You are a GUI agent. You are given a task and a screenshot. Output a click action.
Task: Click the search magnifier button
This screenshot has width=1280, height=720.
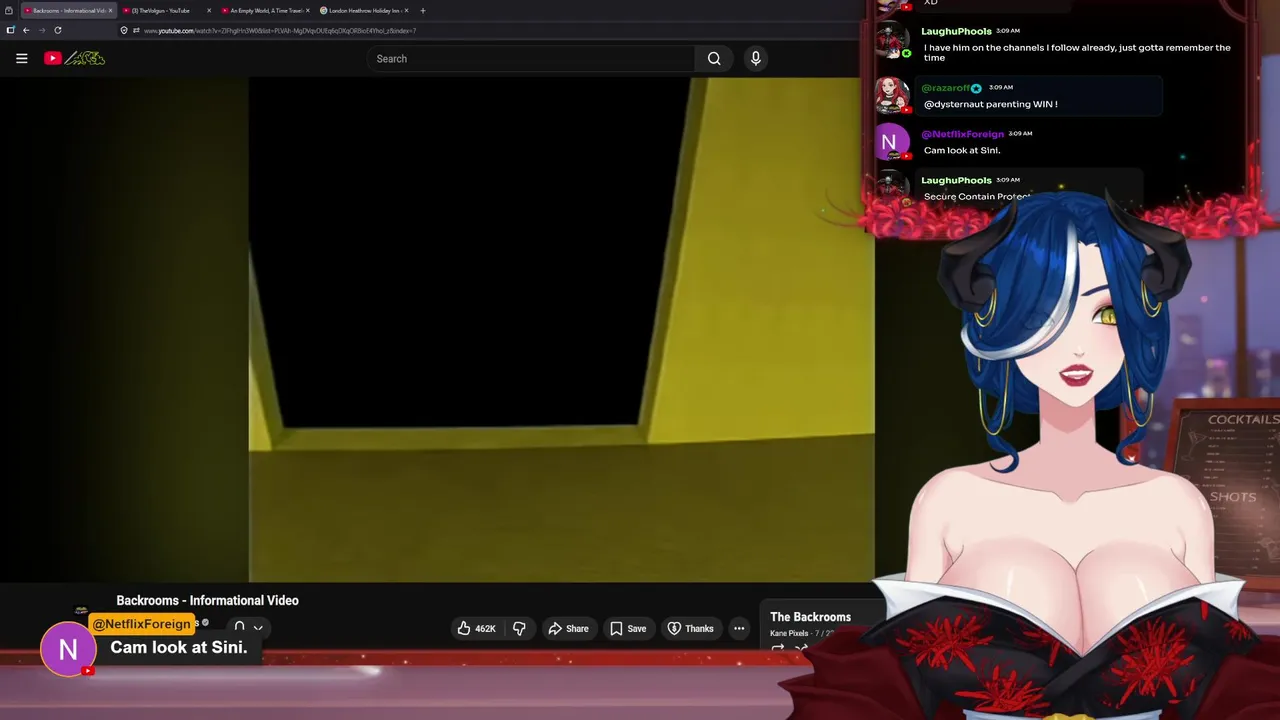(714, 58)
